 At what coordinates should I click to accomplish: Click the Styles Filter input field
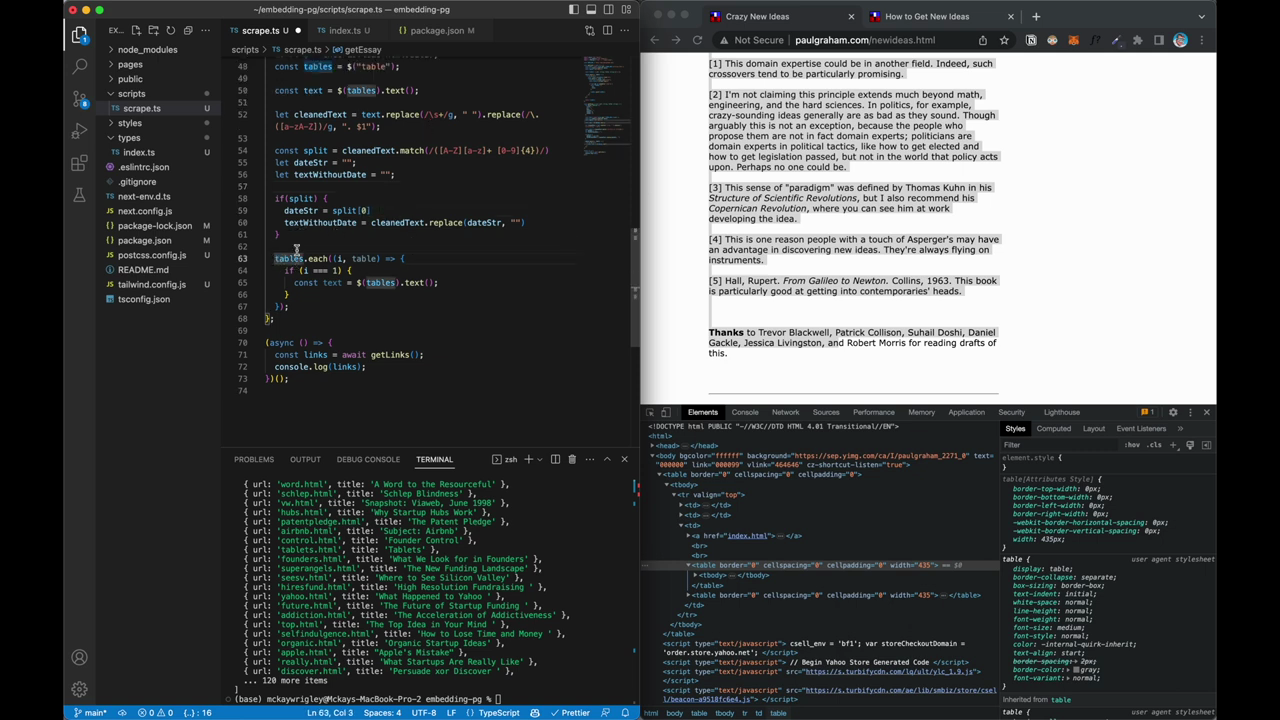coord(1060,445)
